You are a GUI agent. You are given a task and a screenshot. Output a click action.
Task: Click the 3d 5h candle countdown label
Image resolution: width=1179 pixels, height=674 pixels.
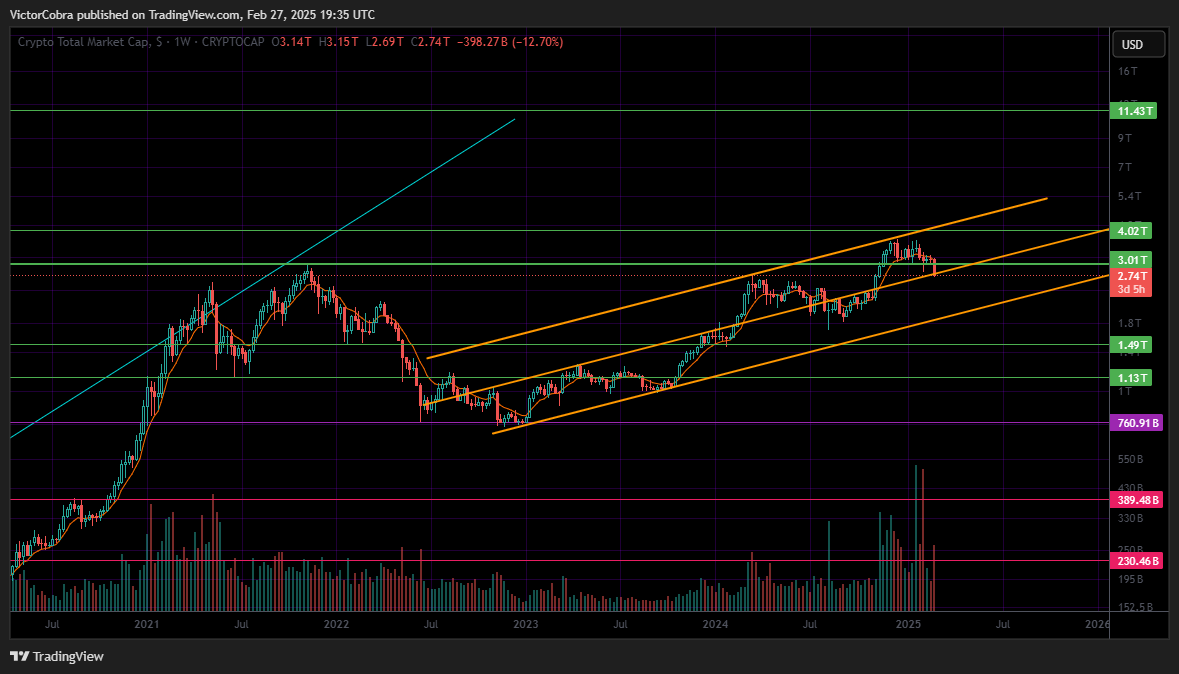1131,290
